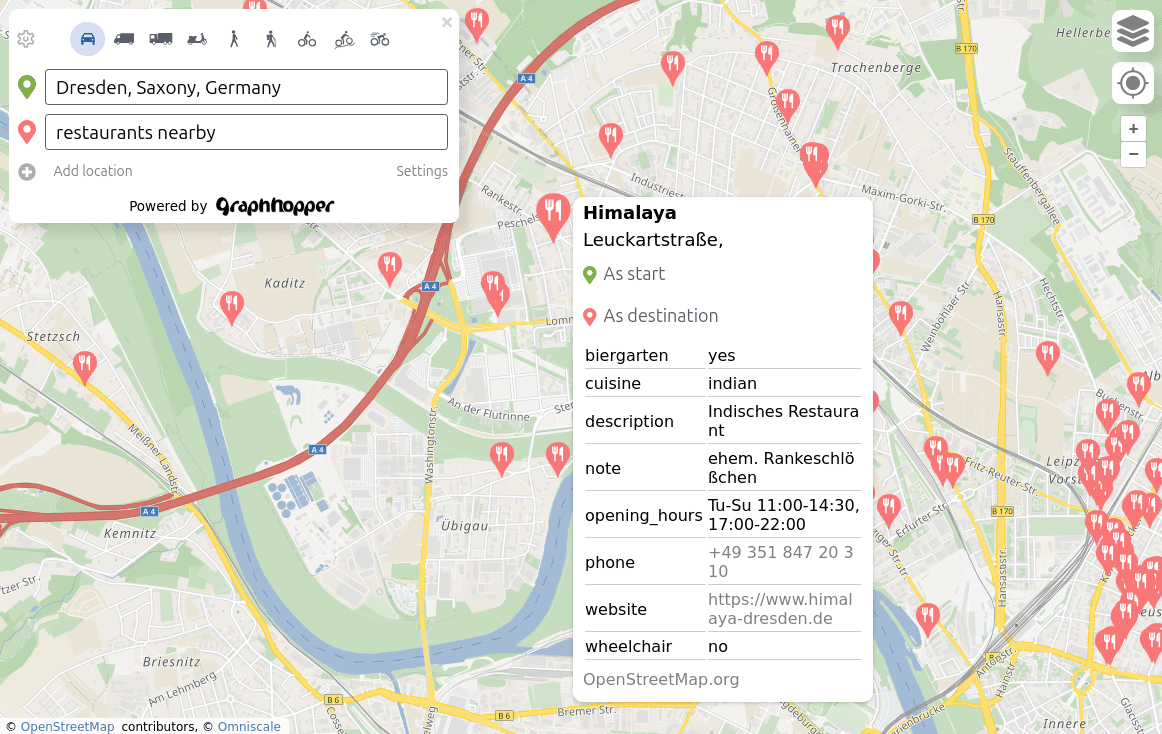Click the Add location button
The width and height of the screenshot is (1162, 734).
tap(92, 171)
